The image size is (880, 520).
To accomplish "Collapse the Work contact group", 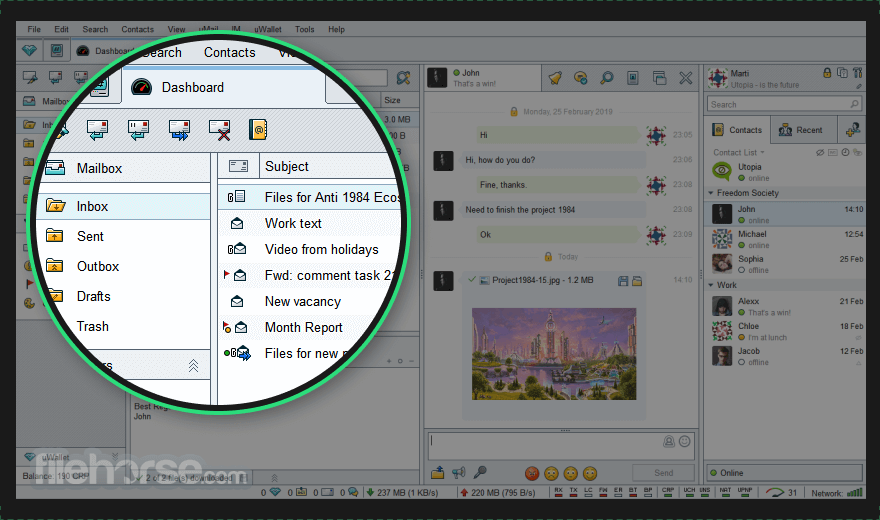I will click(711, 285).
